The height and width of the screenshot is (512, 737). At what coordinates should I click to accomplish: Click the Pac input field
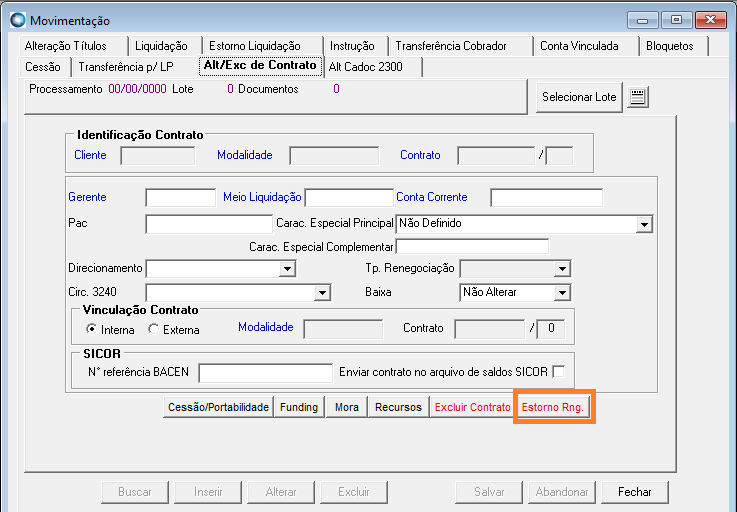coord(209,224)
